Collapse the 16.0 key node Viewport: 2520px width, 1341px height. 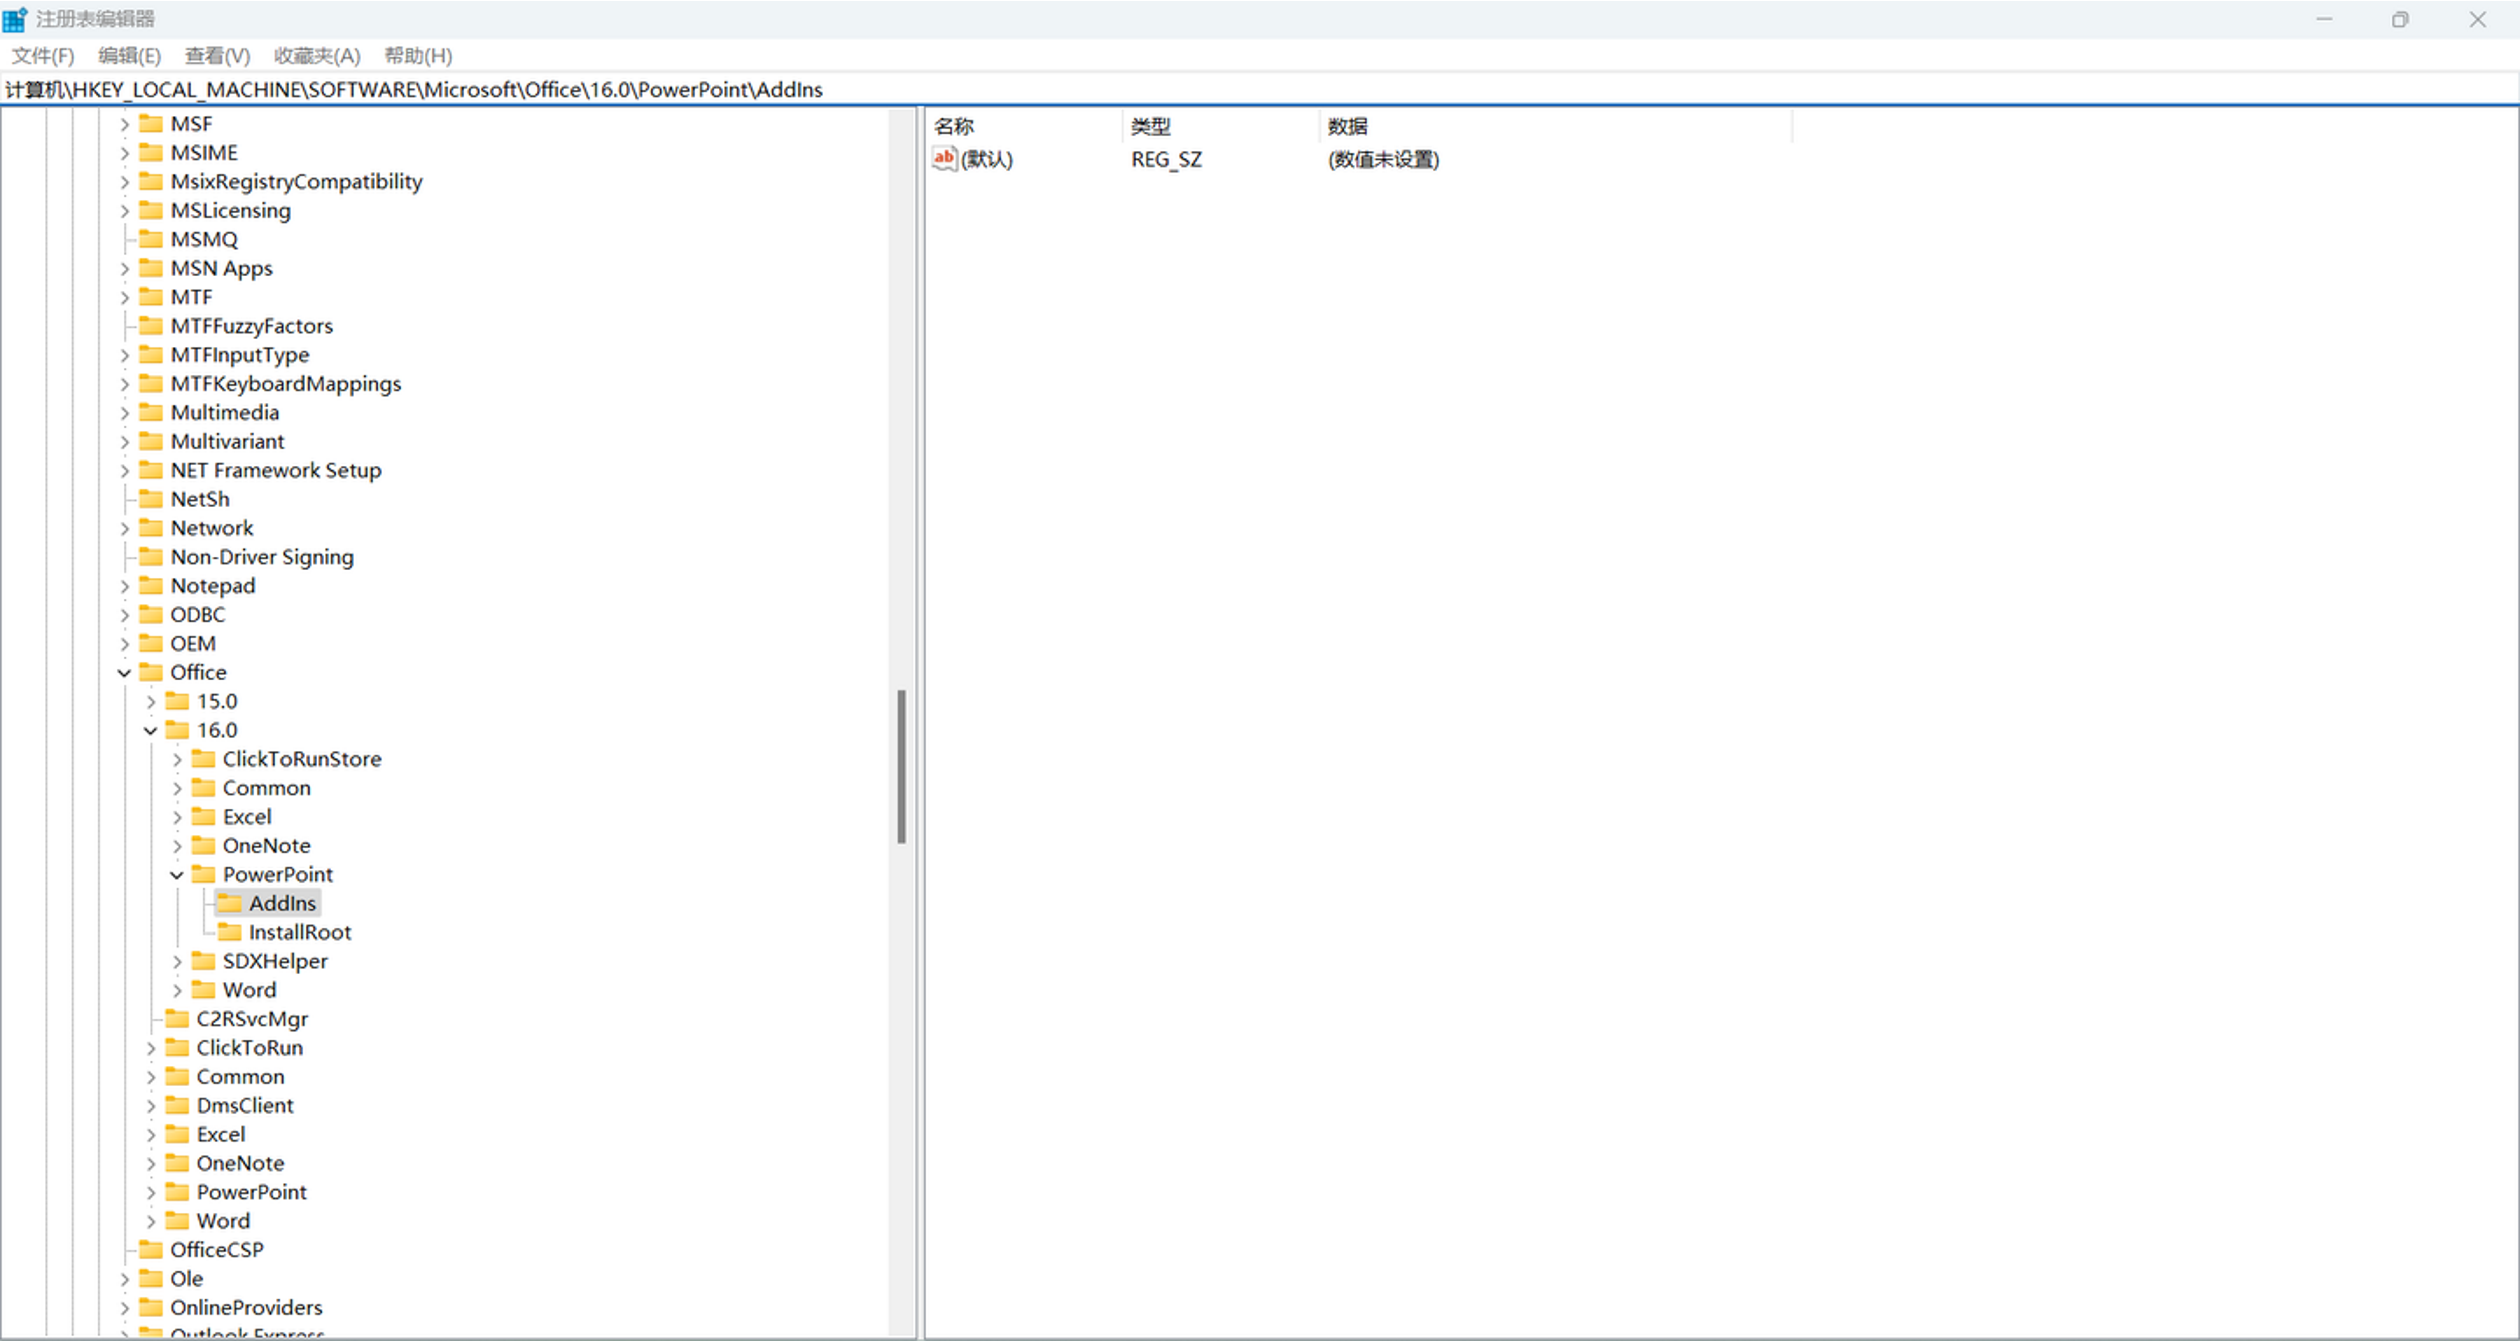tap(151, 731)
